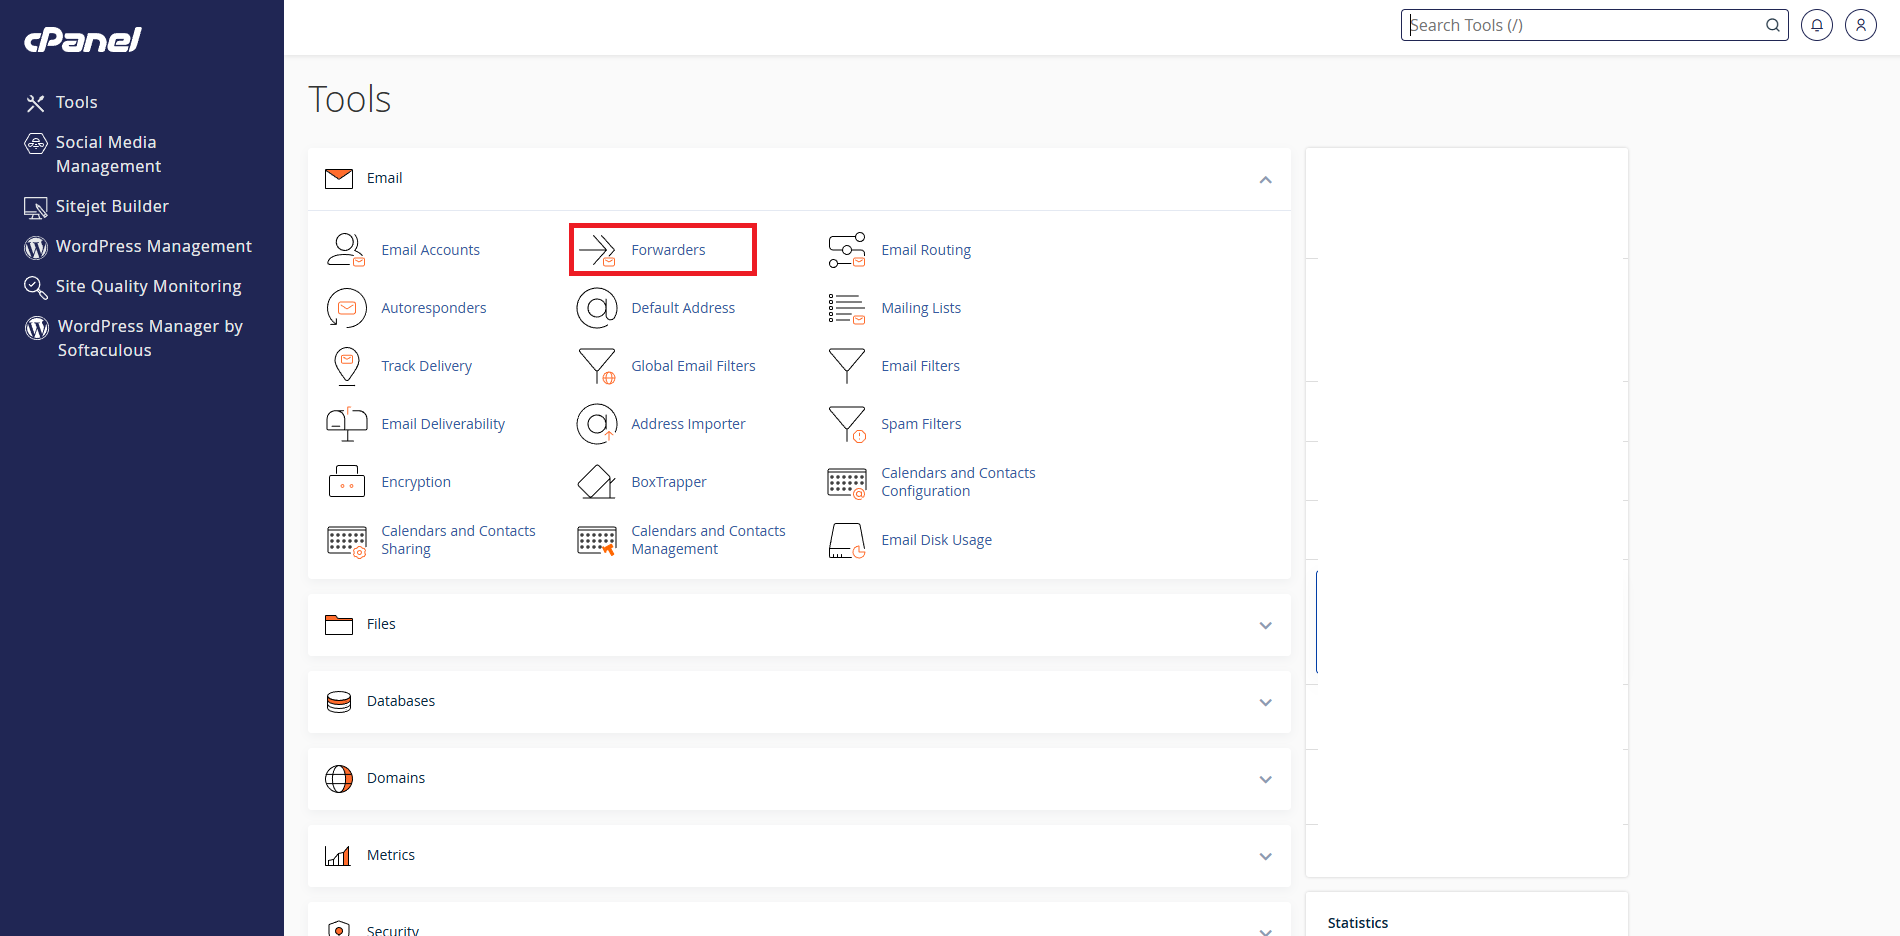
Task: Expand the Files section chevron
Action: click(1265, 625)
